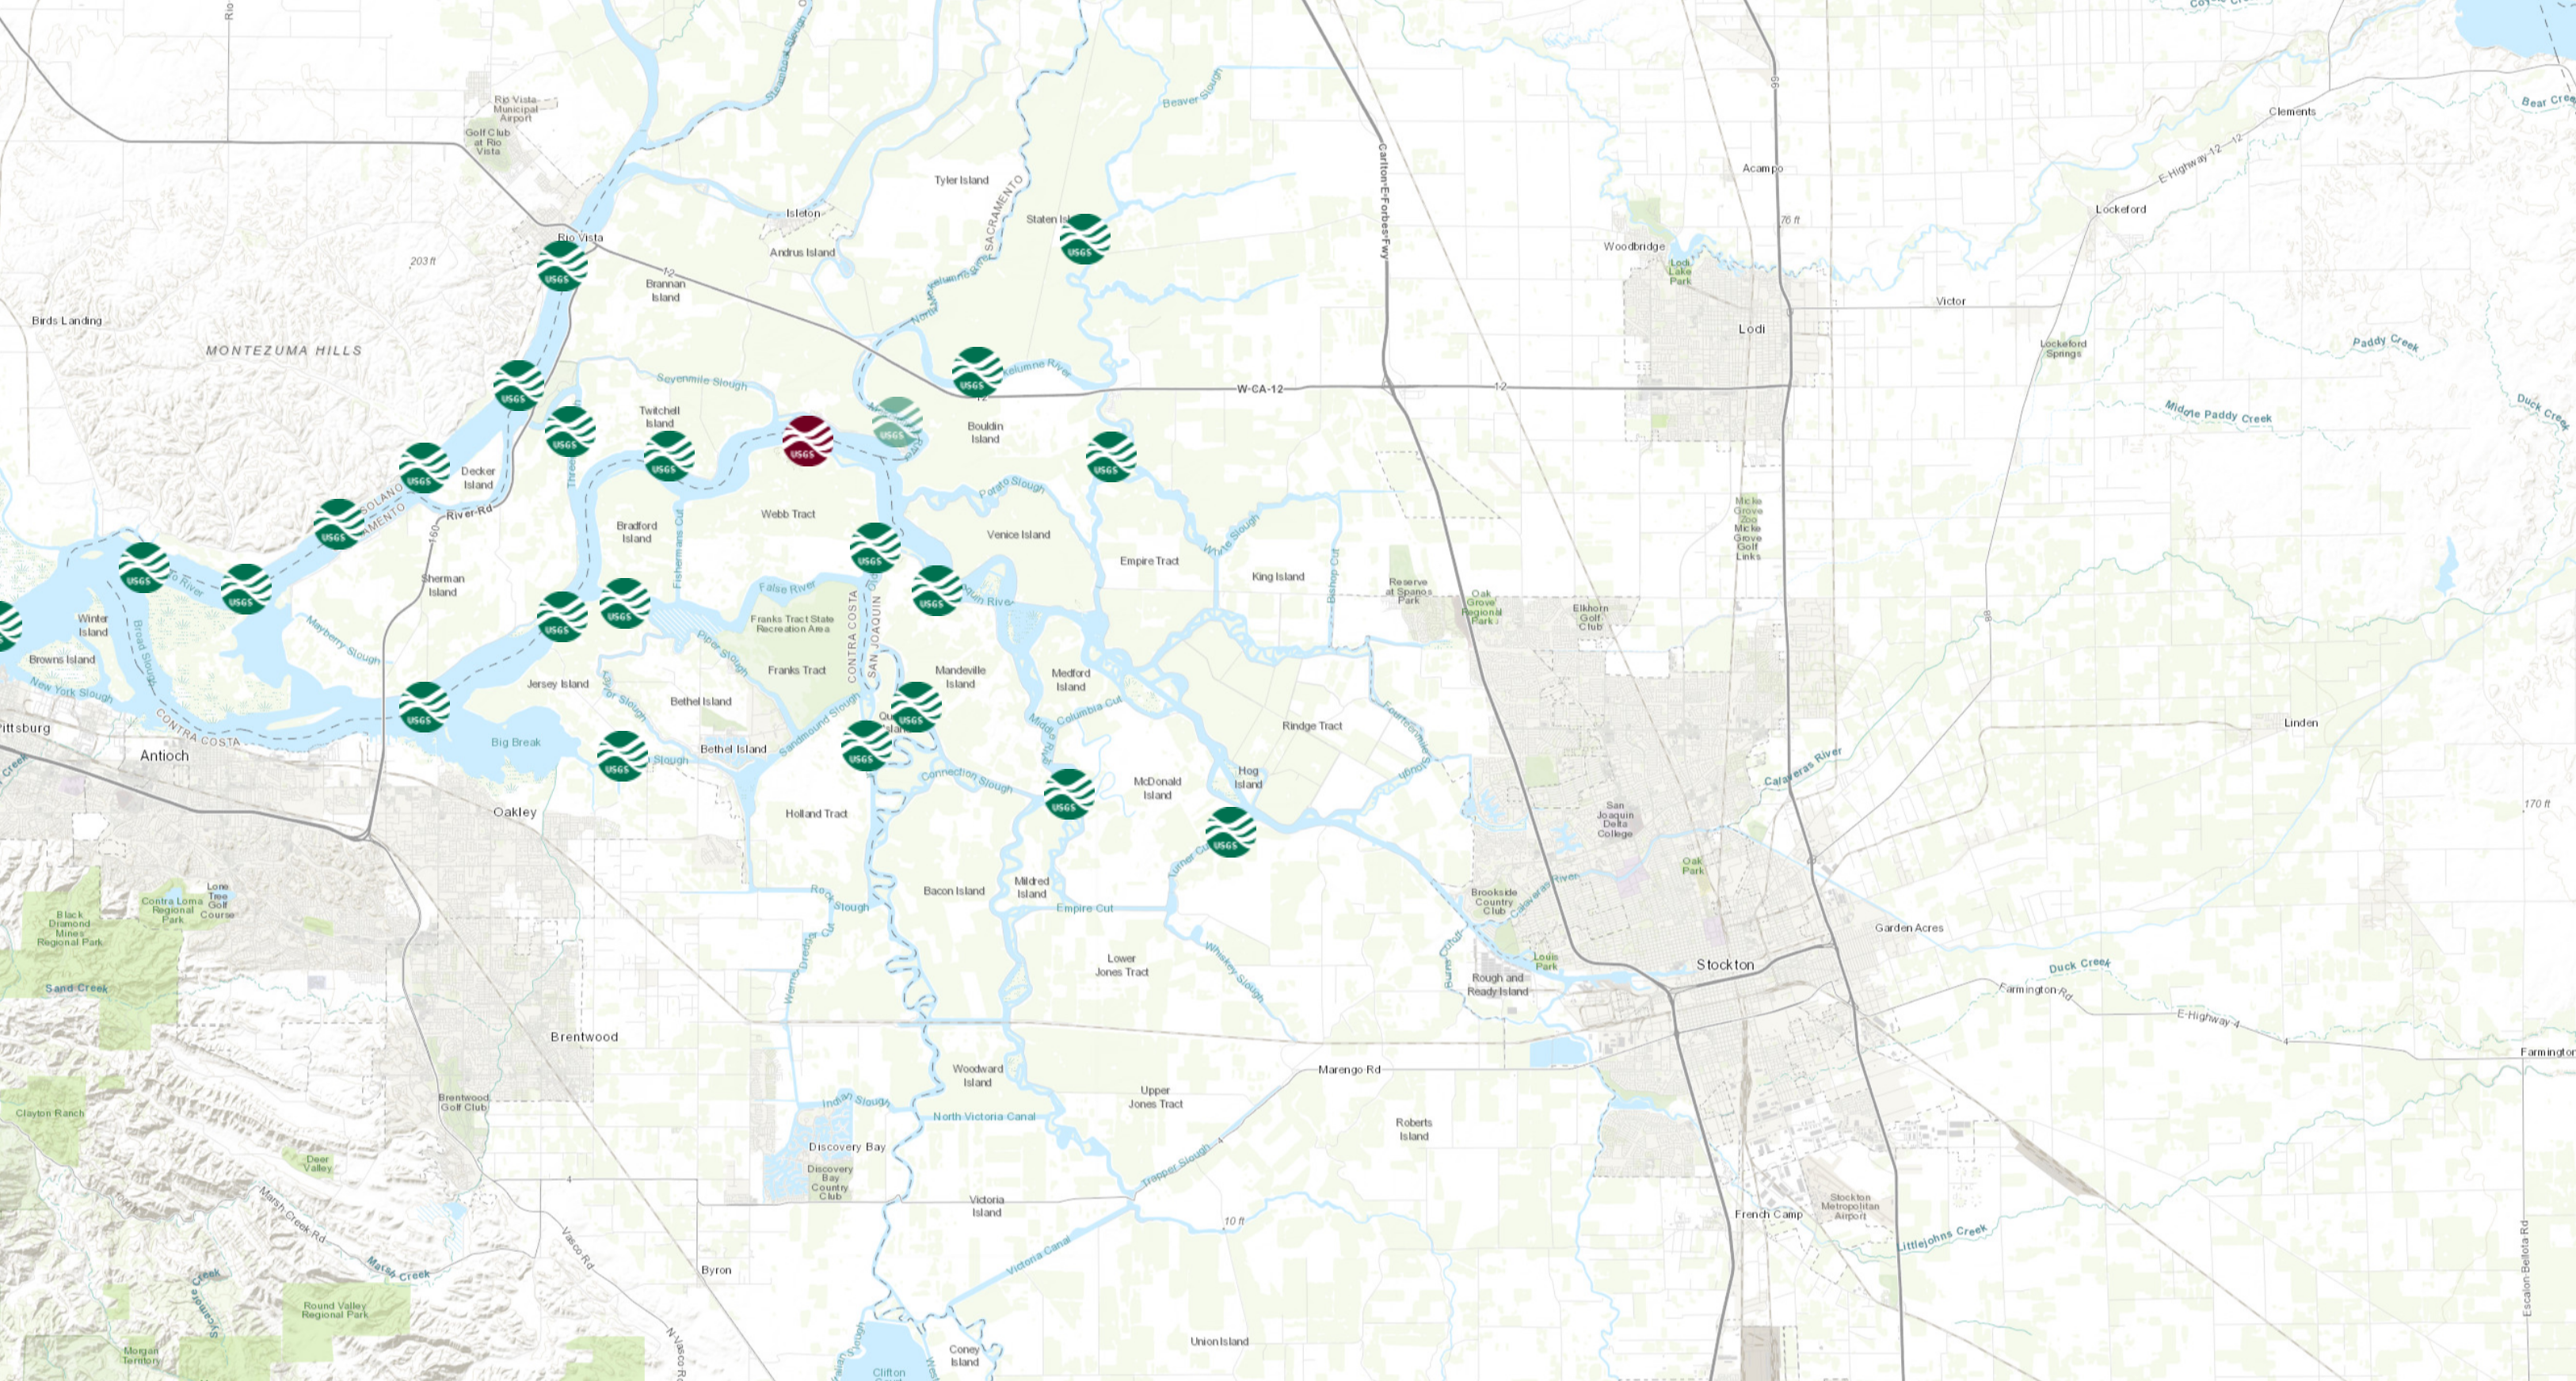
Task: Select the Bacon Island label
Action: [954, 891]
